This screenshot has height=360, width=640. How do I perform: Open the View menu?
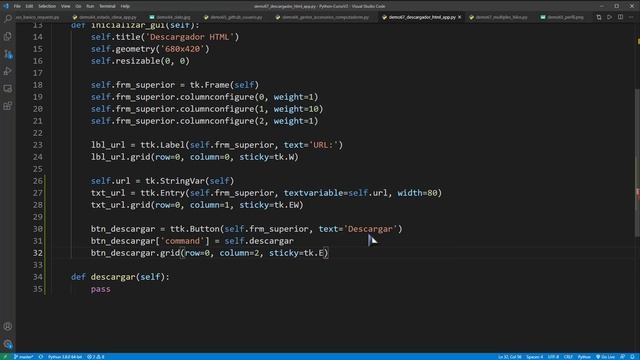tap(66, 6)
